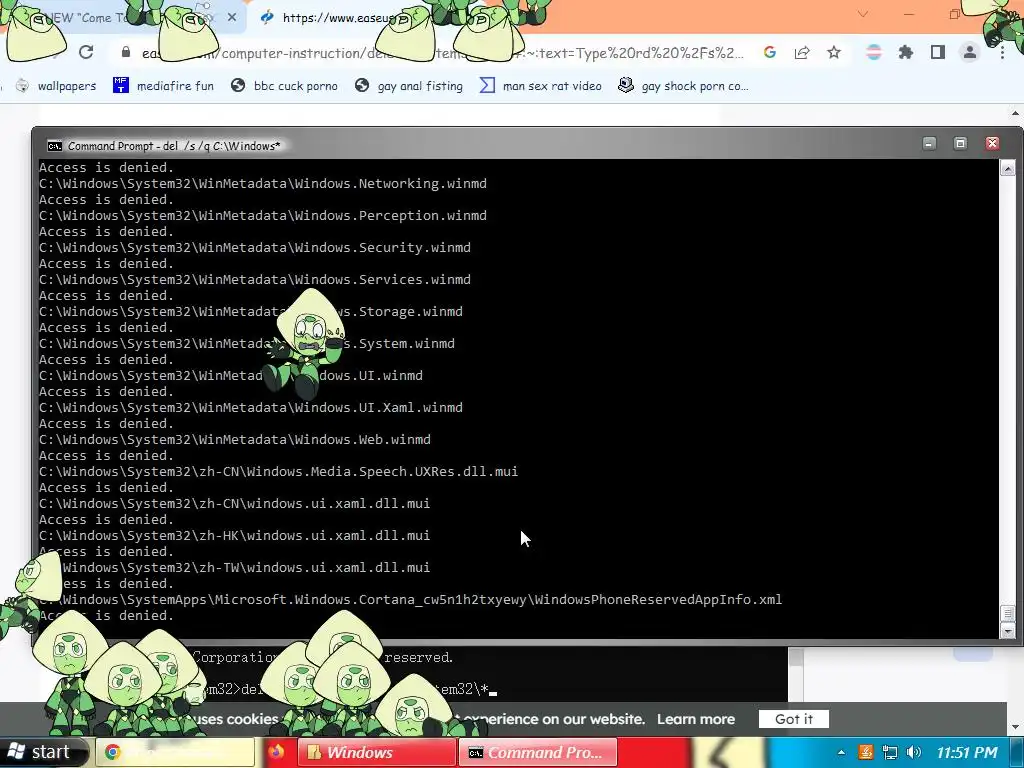1024x768 pixels.
Task: Close the first browser tab
Action: 232,18
